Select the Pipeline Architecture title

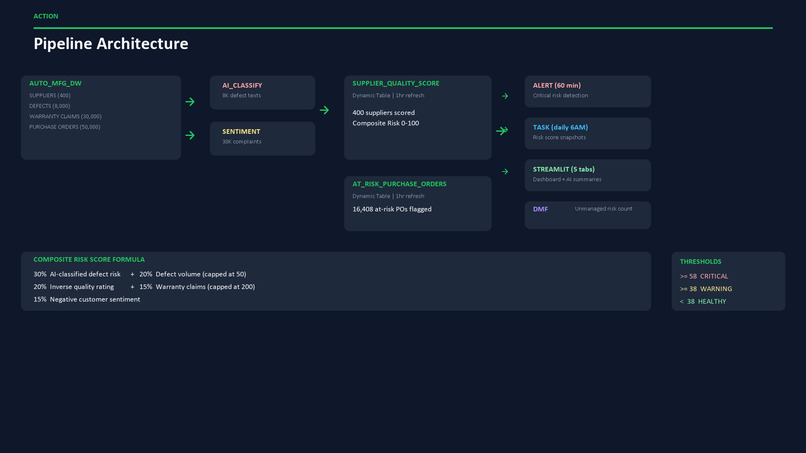(x=111, y=44)
